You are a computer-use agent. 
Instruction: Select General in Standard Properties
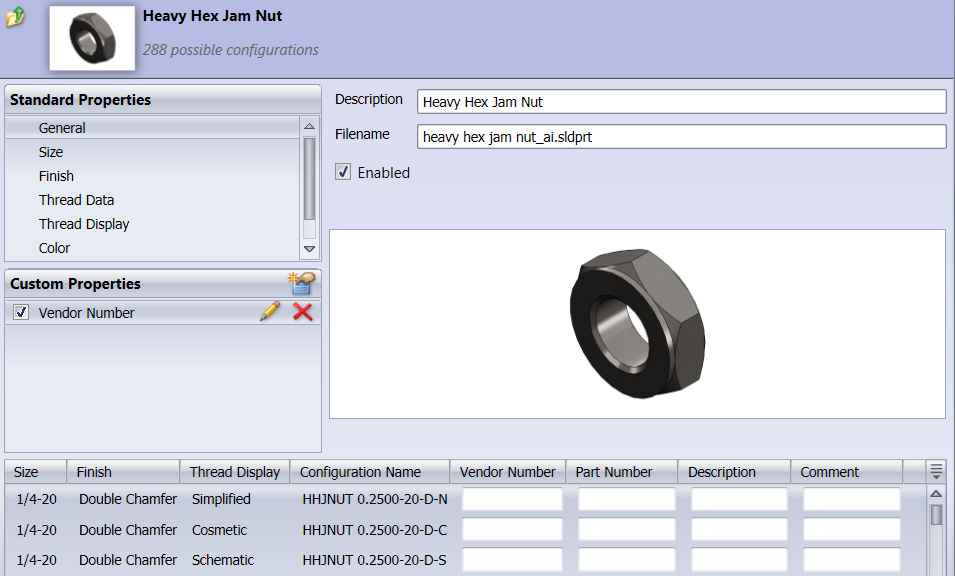point(62,128)
